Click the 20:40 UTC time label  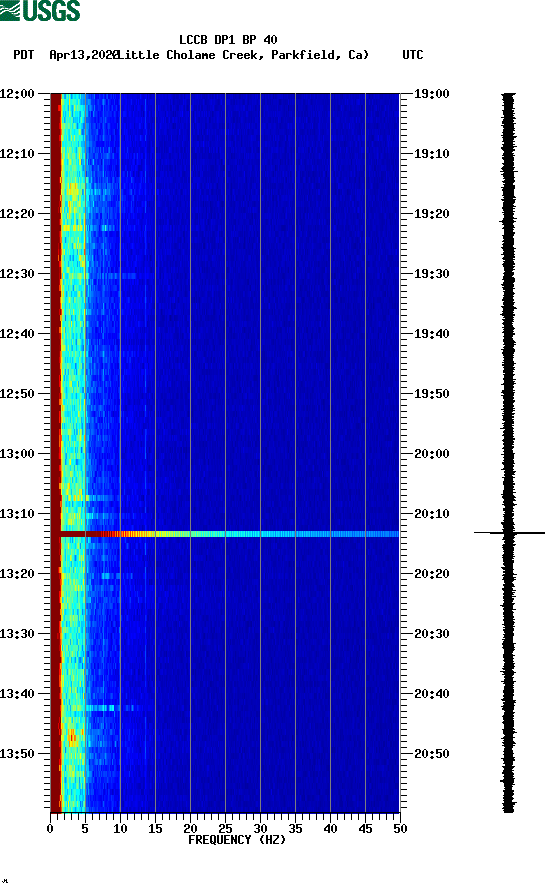[x=431, y=694]
